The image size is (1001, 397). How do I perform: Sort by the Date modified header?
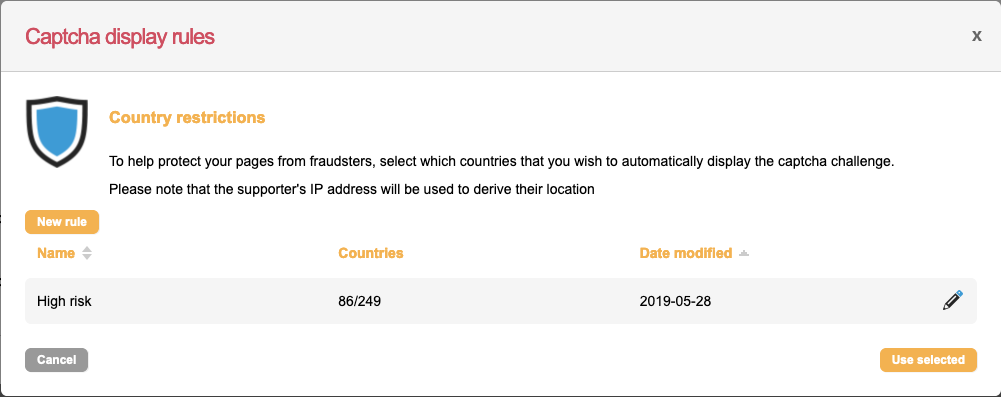coord(686,253)
